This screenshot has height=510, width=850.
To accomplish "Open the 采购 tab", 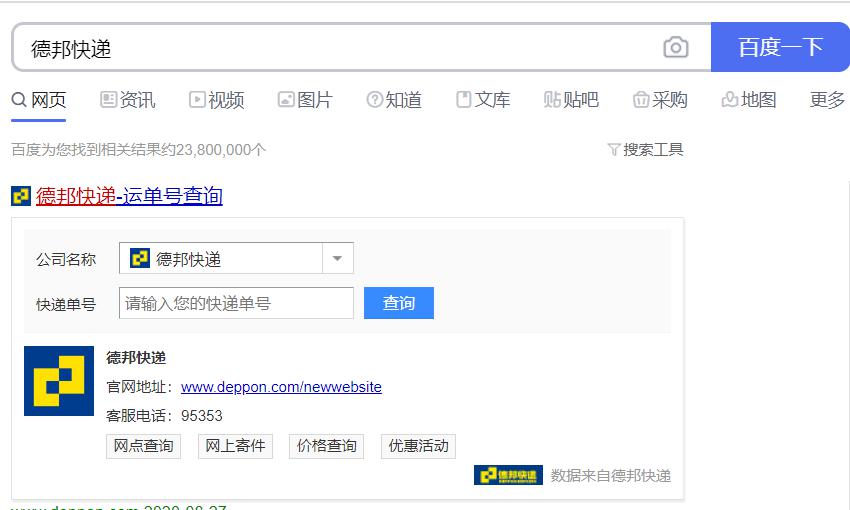I will (660, 100).
